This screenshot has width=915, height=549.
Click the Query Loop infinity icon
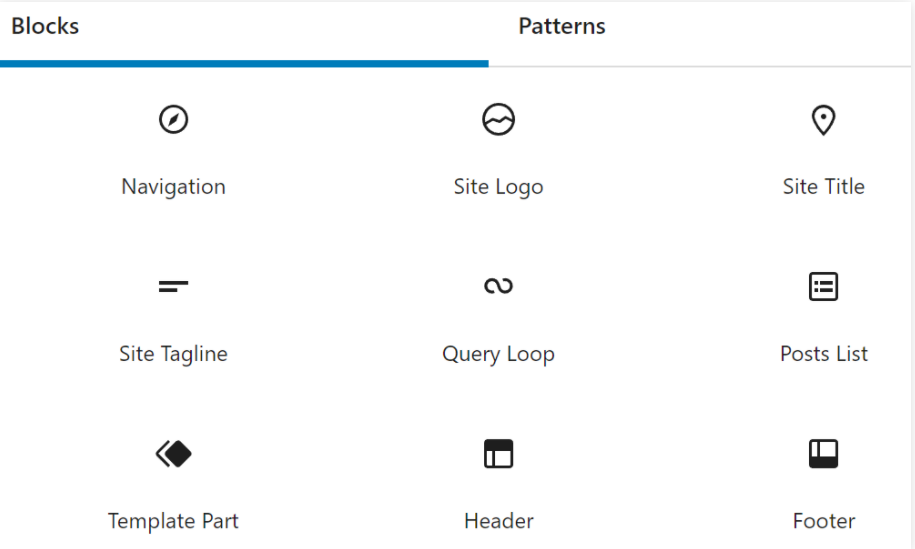coord(498,287)
